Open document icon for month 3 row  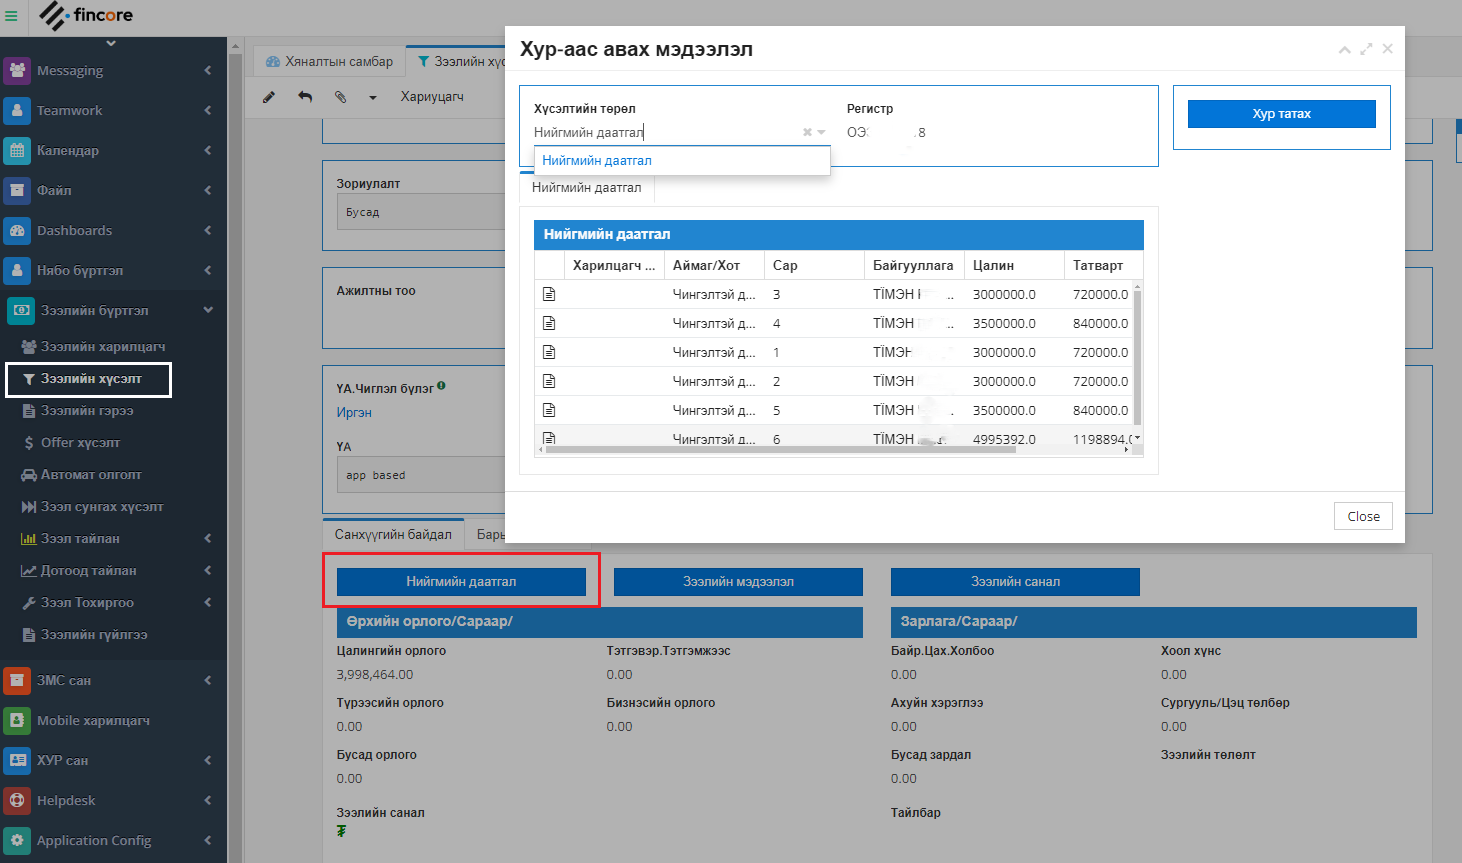coord(549,294)
